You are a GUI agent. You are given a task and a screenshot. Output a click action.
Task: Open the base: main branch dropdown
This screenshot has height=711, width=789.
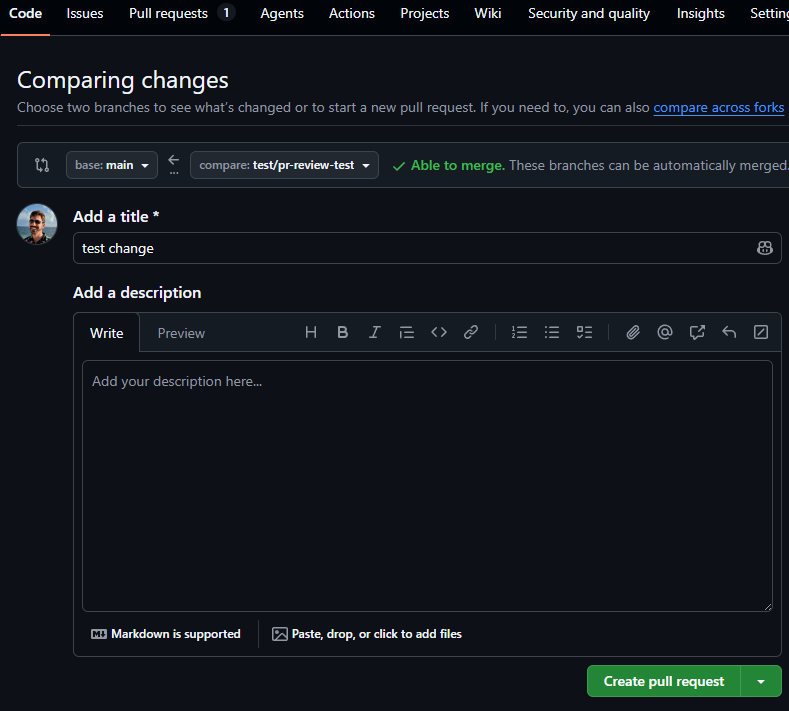point(112,165)
